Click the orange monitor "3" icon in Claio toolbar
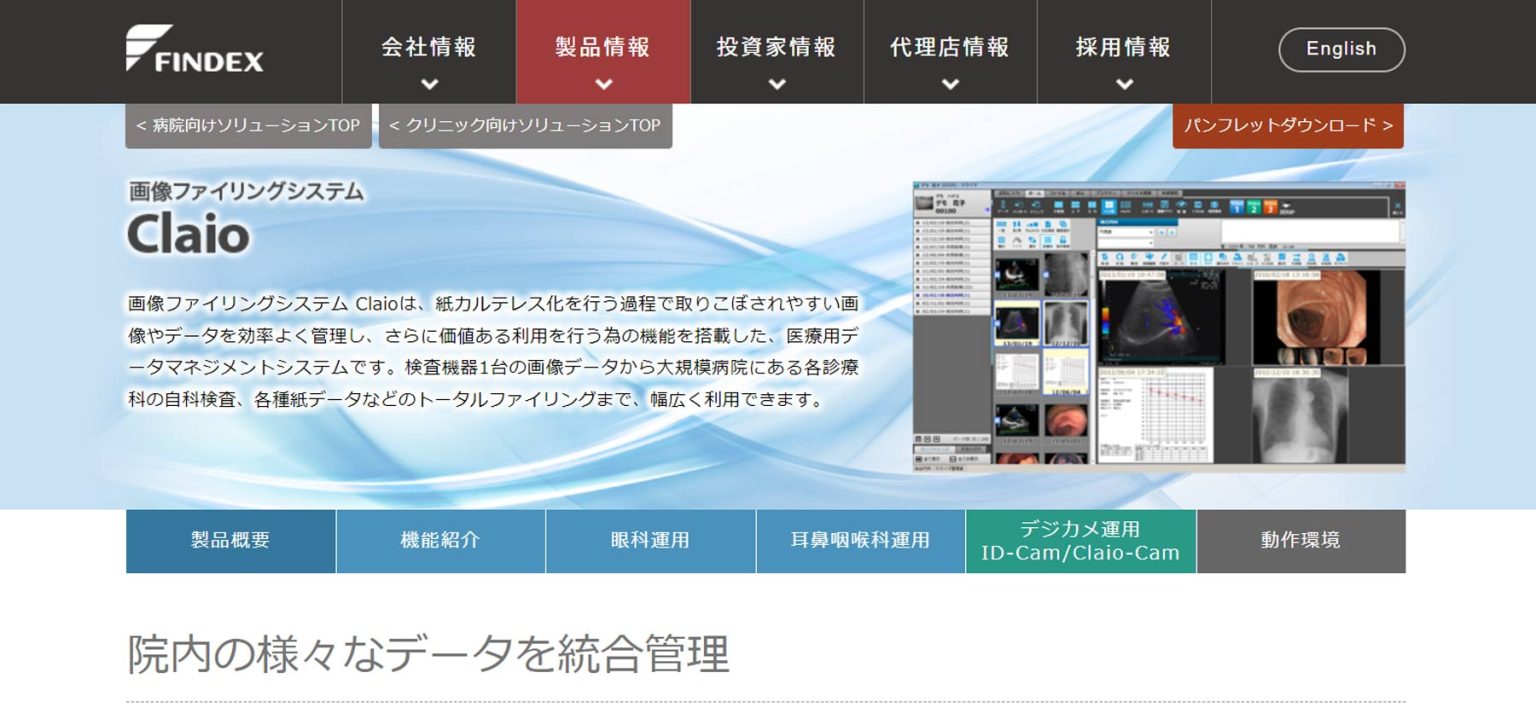1536x719 pixels. tap(1270, 208)
